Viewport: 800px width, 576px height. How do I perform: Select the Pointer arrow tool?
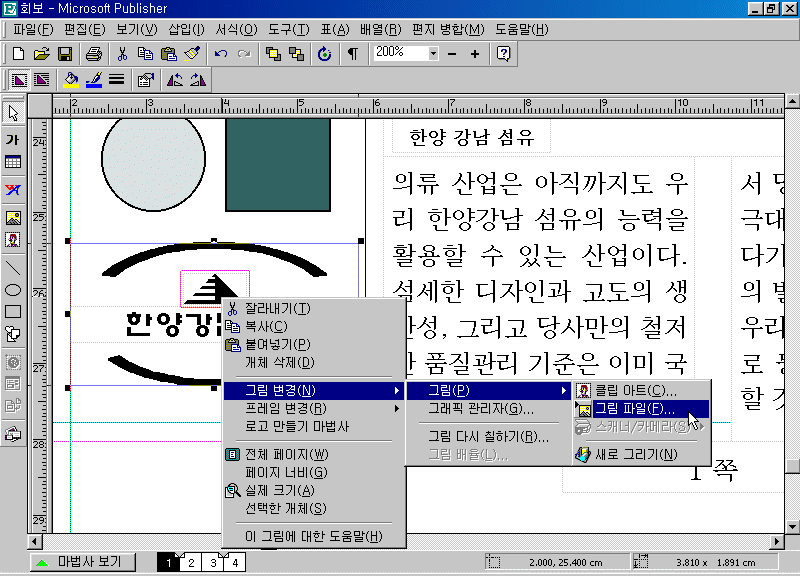pos(13,113)
